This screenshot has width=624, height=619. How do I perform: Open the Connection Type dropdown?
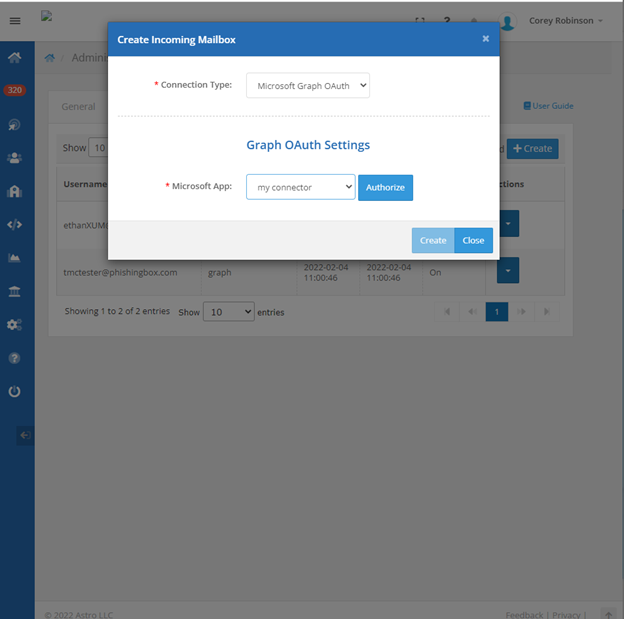point(308,86)
